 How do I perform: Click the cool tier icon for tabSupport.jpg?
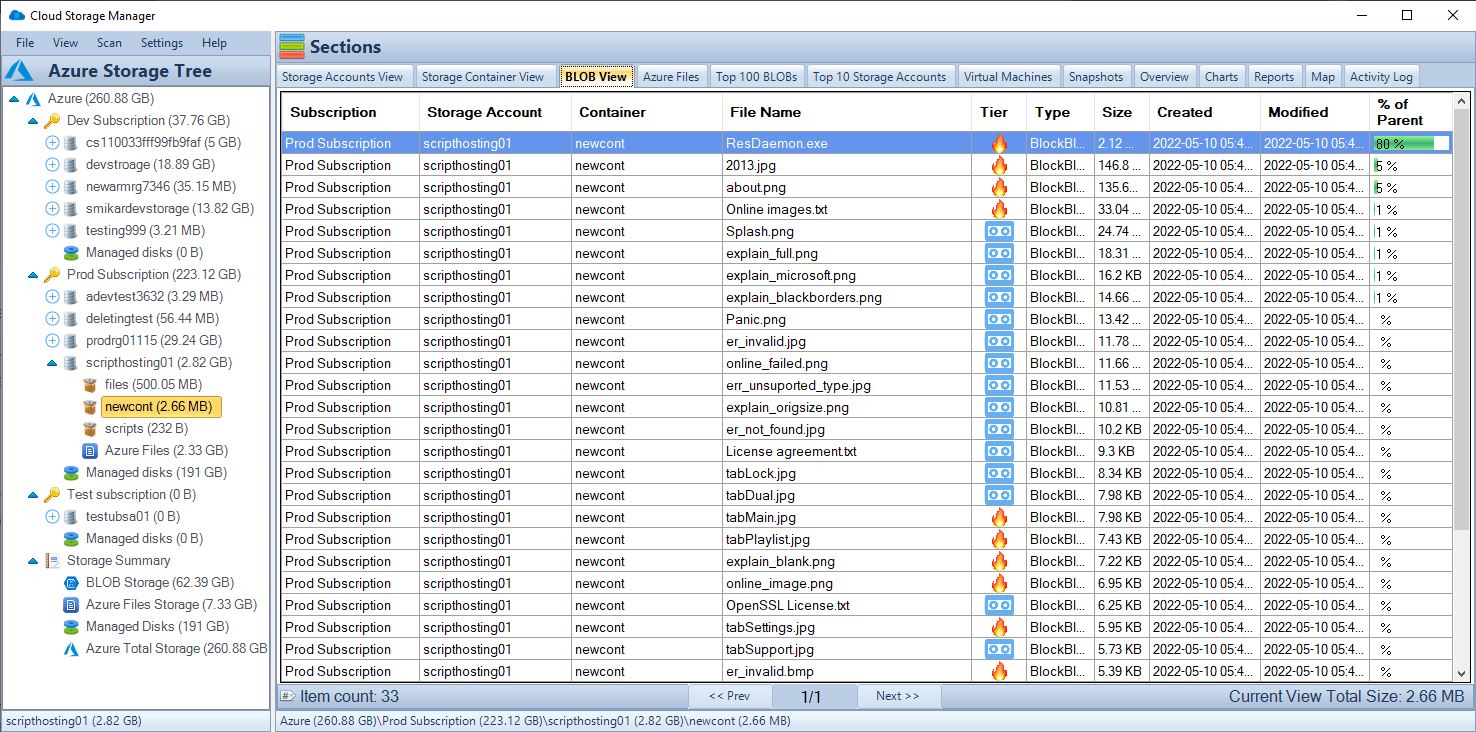pos(998,649)
